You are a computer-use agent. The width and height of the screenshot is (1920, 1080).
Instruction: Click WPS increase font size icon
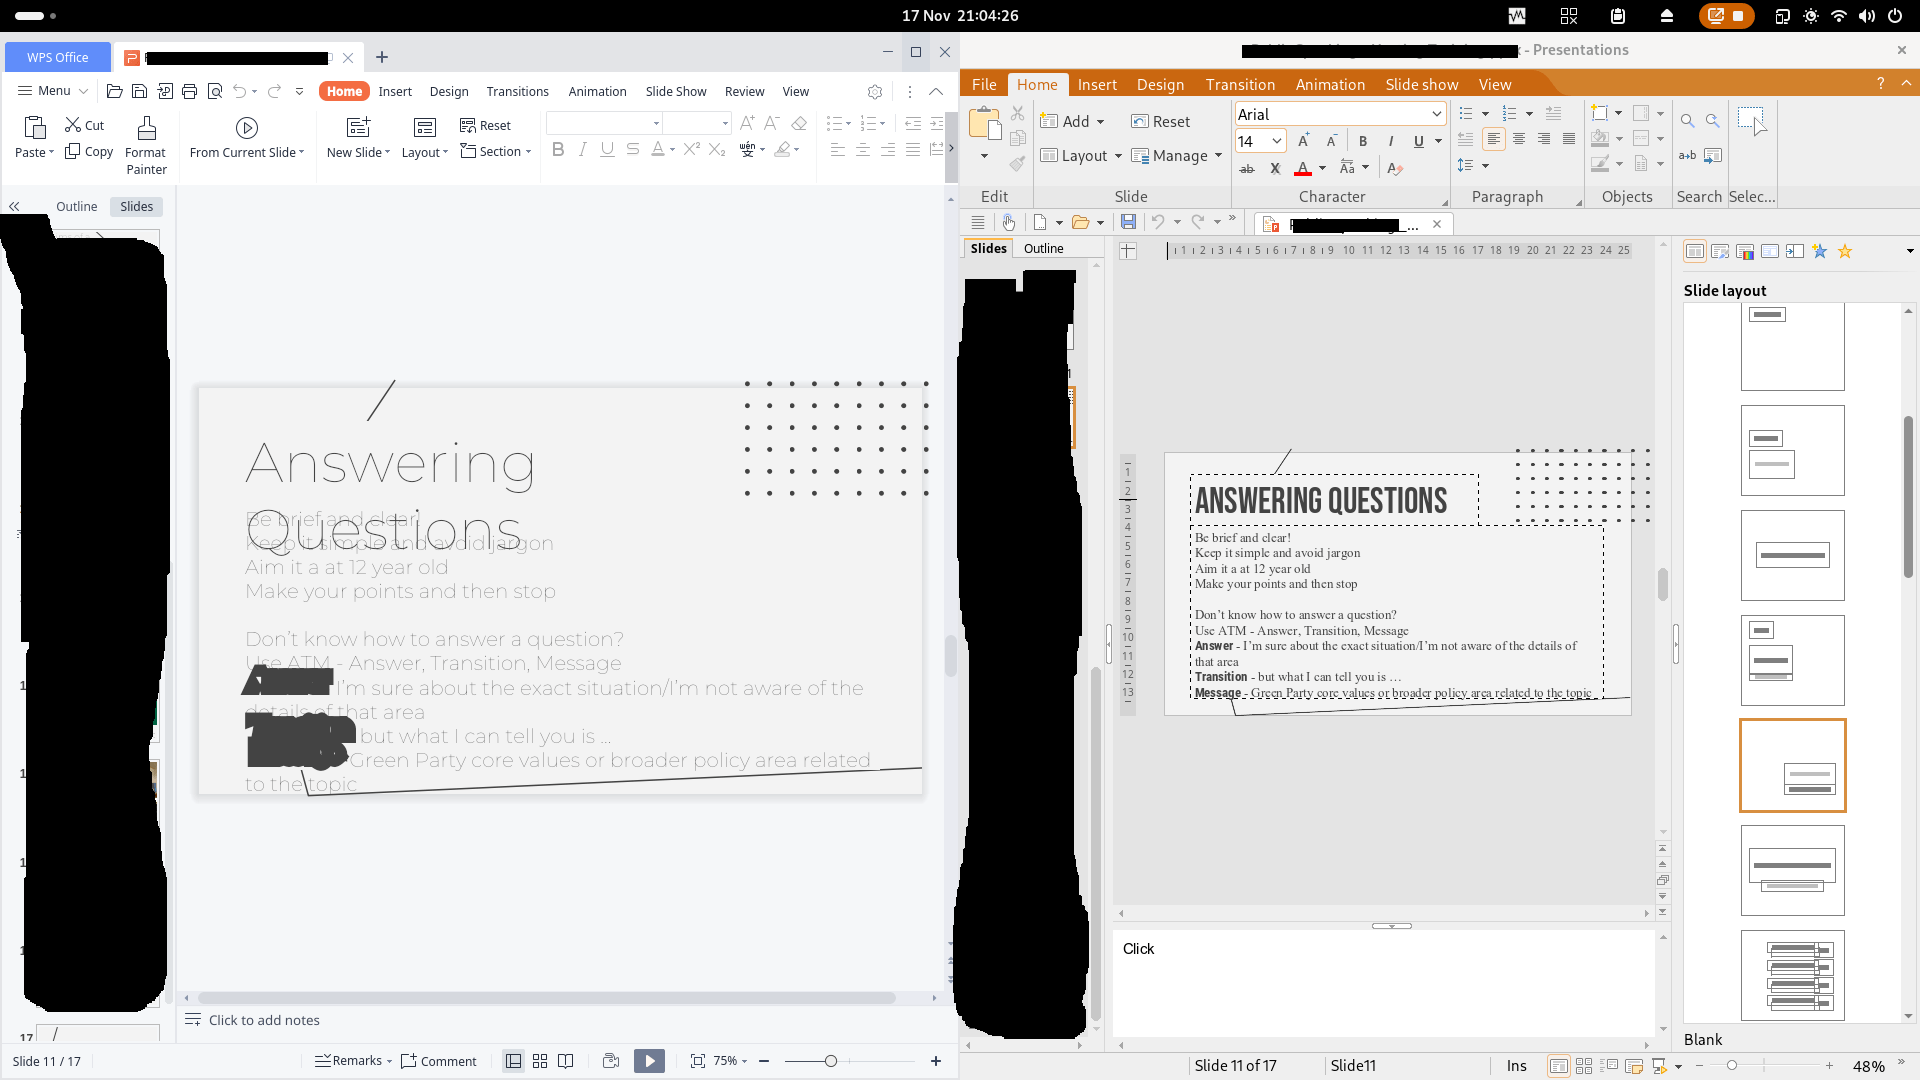coord(747,123)
